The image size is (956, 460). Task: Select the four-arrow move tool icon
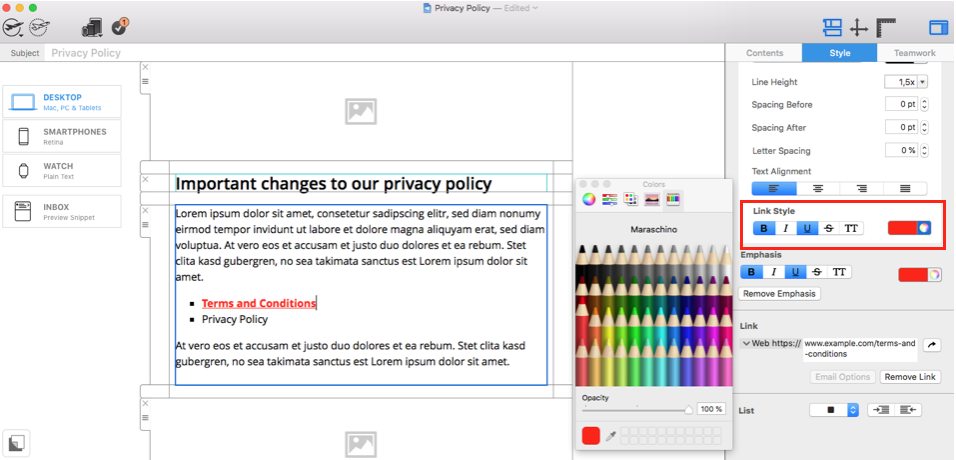(x=858, y=27)
